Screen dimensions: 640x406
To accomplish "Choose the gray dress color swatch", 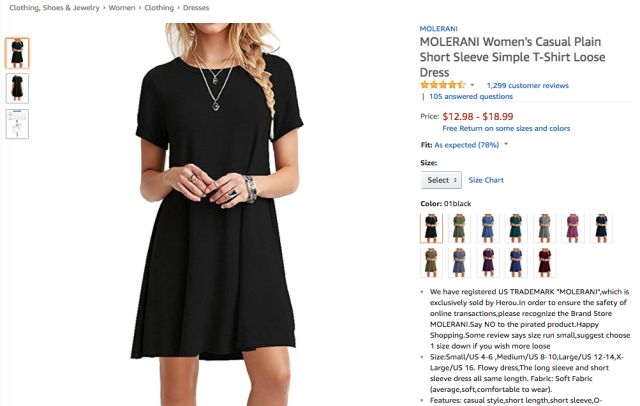I will pyautogui.click(x=544, y=228).
